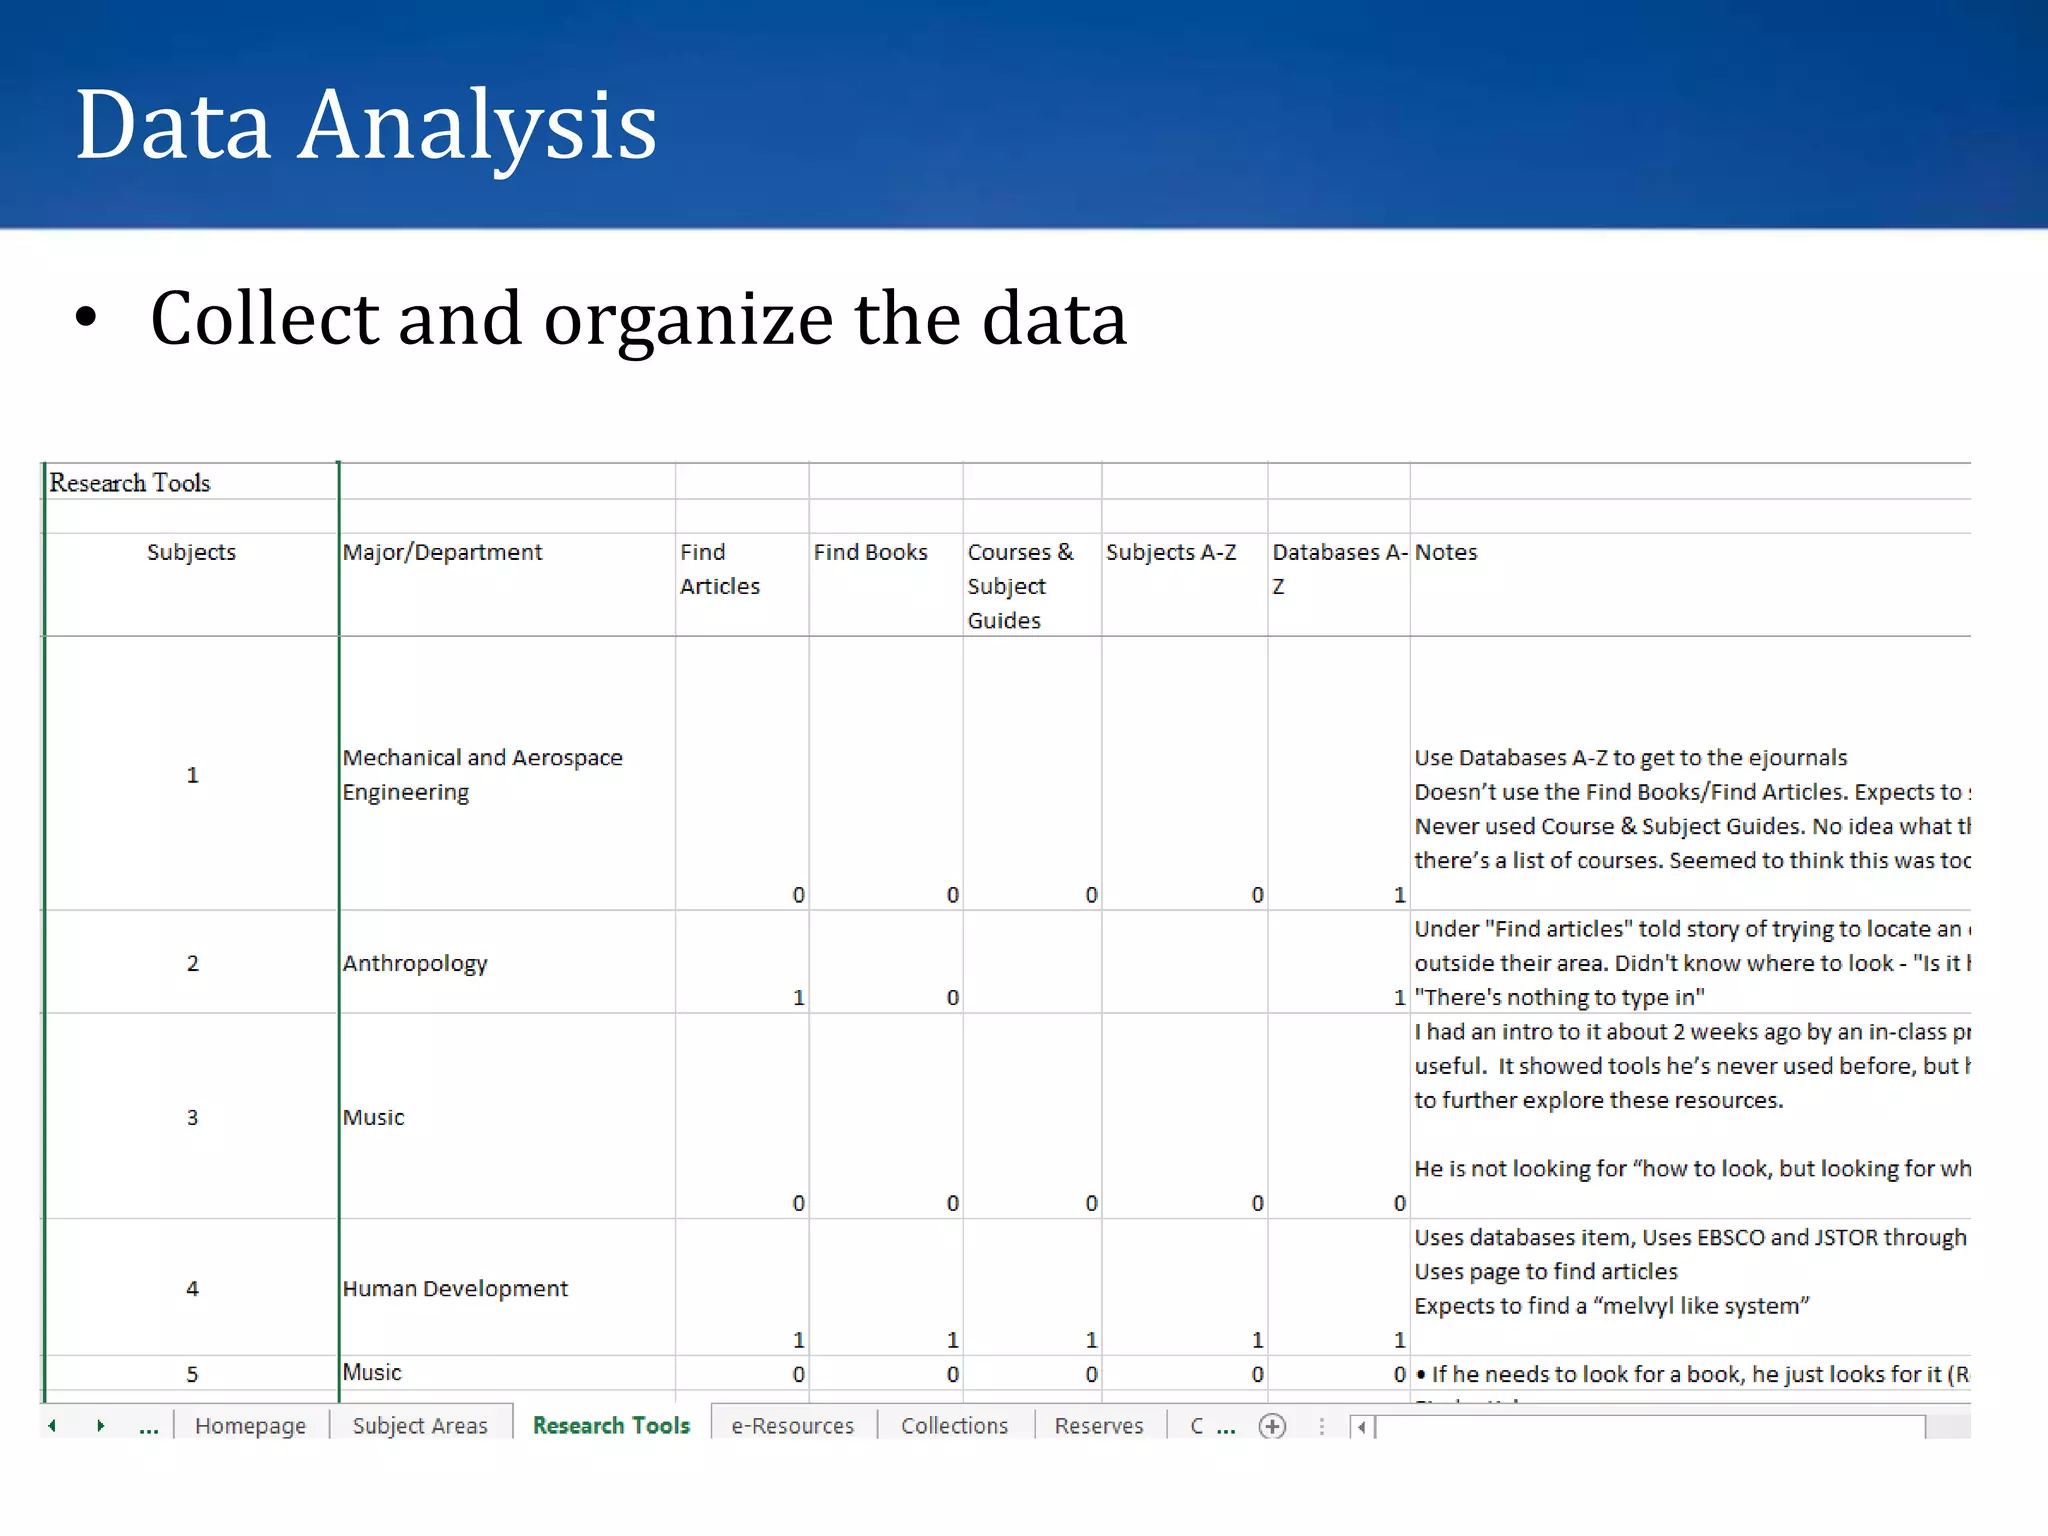Screen dimensions: 2048x1536
Task: Select the Find Books column header
Action: (x=886, y=584)
